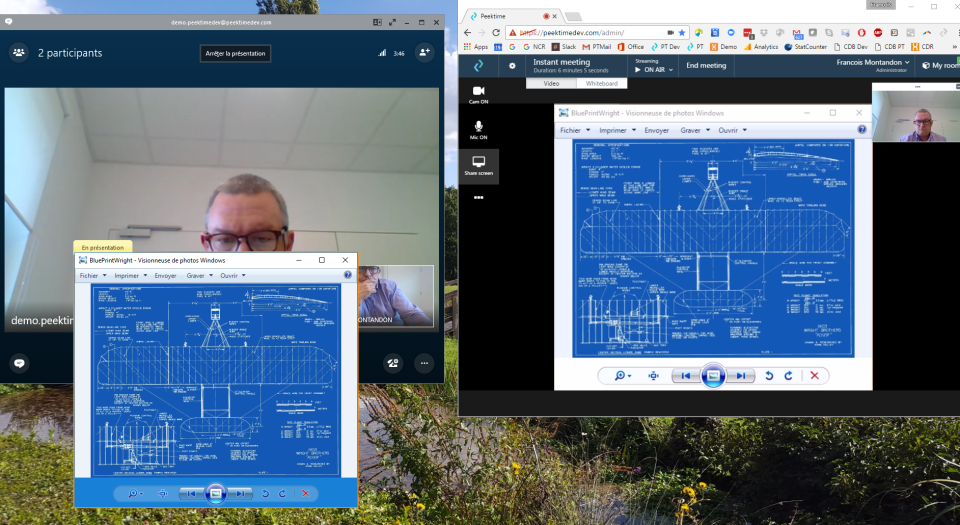Expand Fichier menu in presented Photo Viewer

pos(92,276)
